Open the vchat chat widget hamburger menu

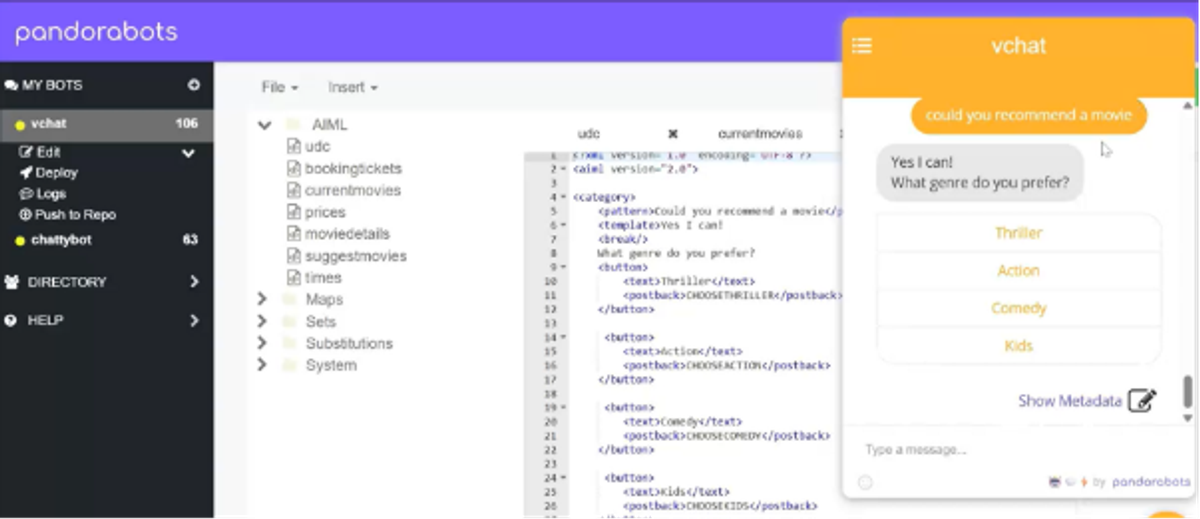click(862, 46)
